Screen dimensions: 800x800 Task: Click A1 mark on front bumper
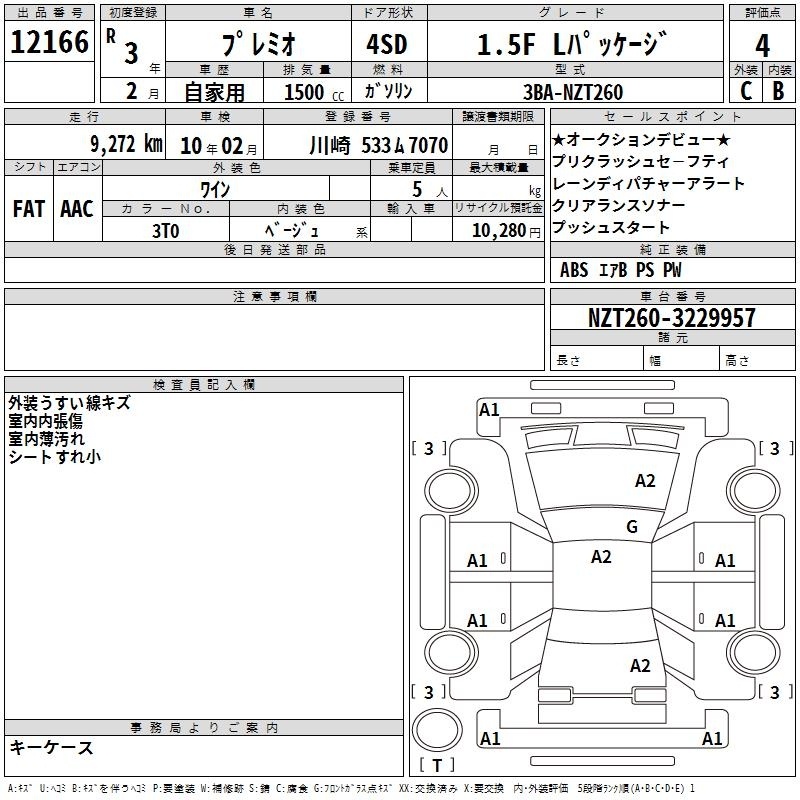[x=489, y=410]
